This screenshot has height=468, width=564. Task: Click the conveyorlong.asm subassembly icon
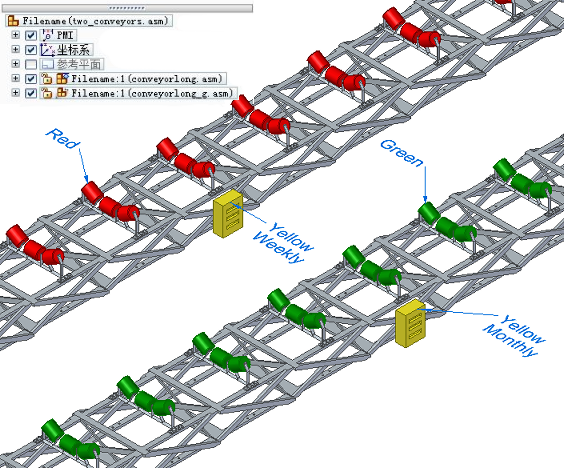coord(63,78)
